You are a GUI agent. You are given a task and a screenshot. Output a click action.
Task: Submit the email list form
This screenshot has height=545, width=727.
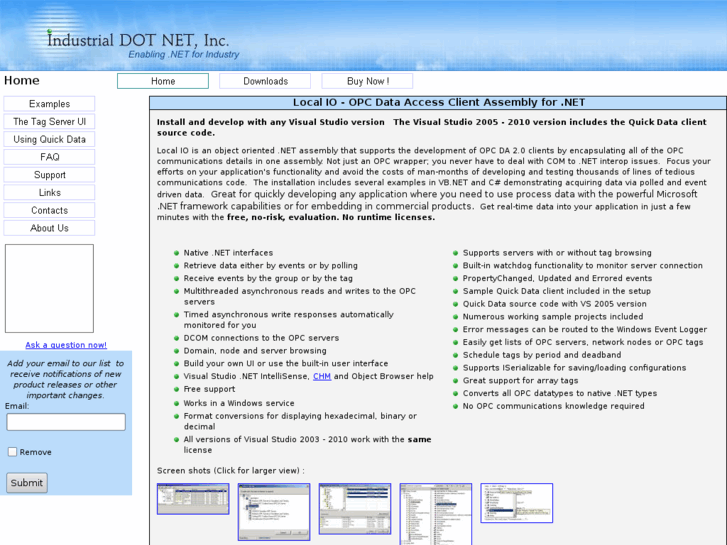(27, 483)
